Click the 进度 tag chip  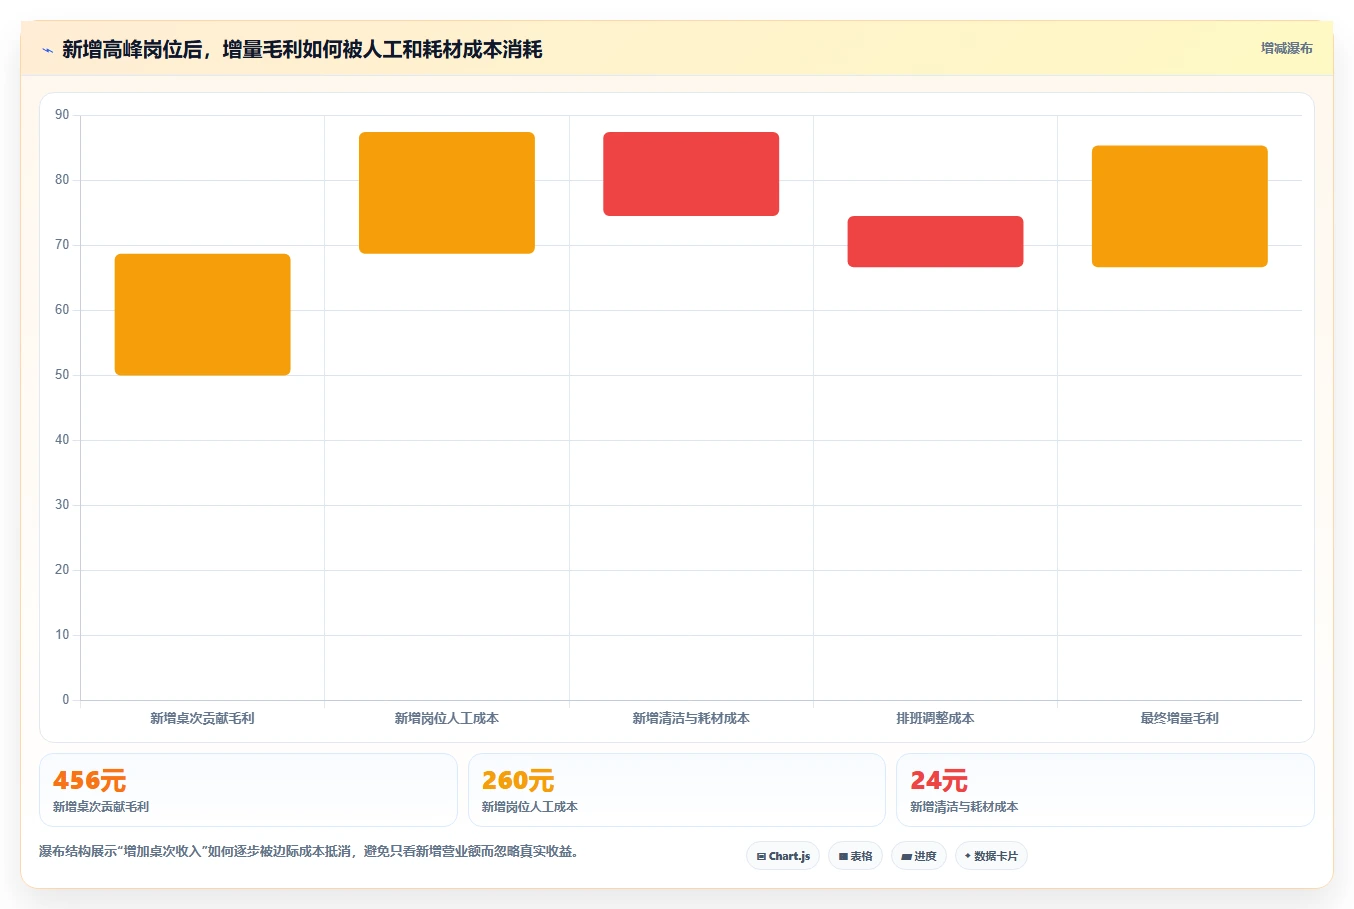tap(919, 856)
